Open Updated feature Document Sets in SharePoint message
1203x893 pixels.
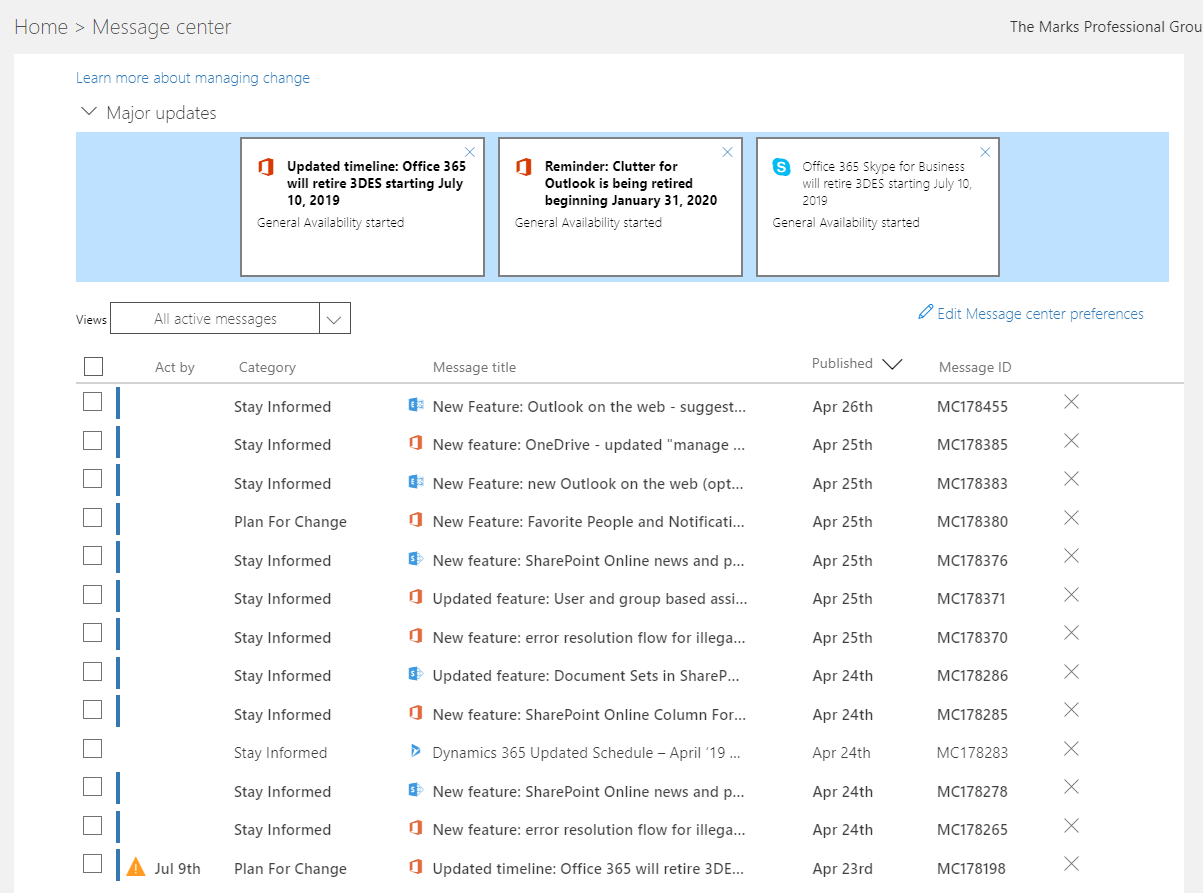pos(586,675)
